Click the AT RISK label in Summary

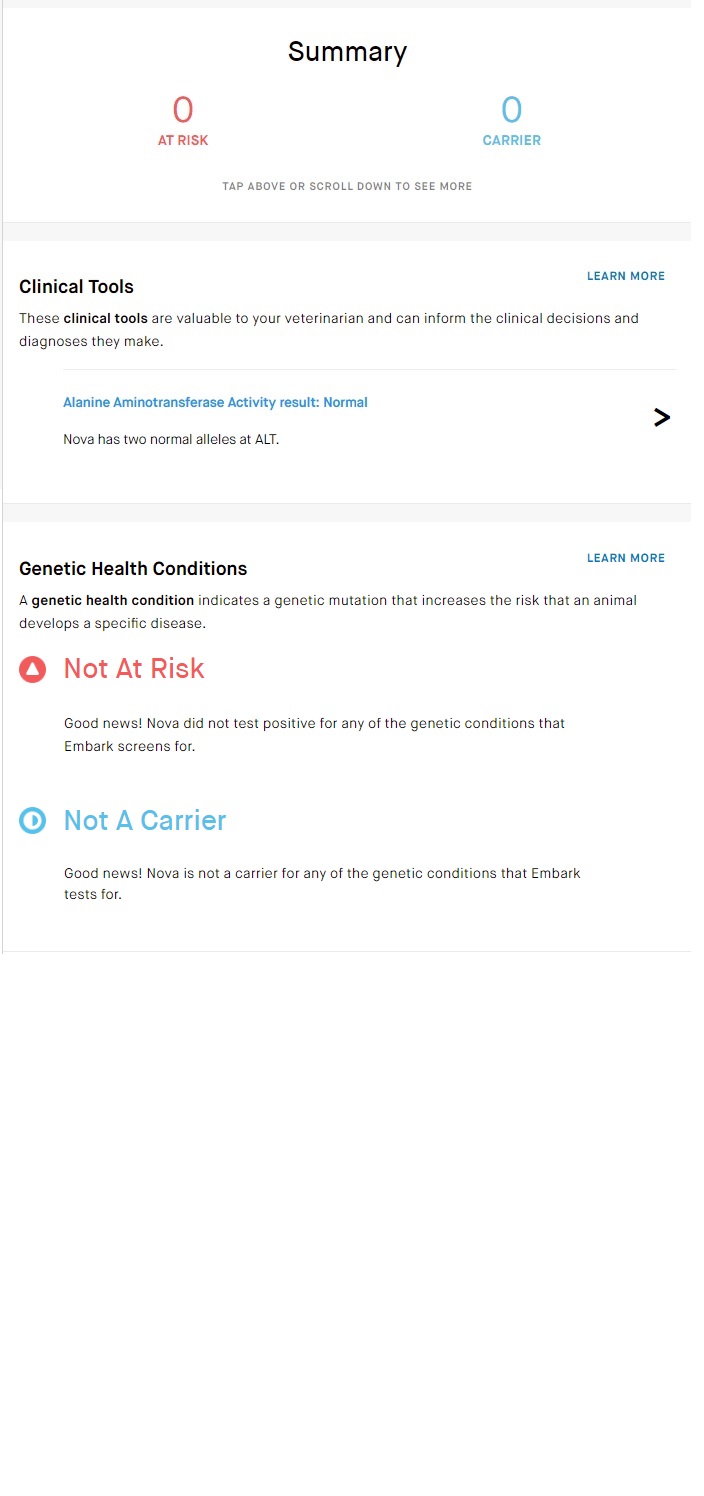(x=183, y=141)
